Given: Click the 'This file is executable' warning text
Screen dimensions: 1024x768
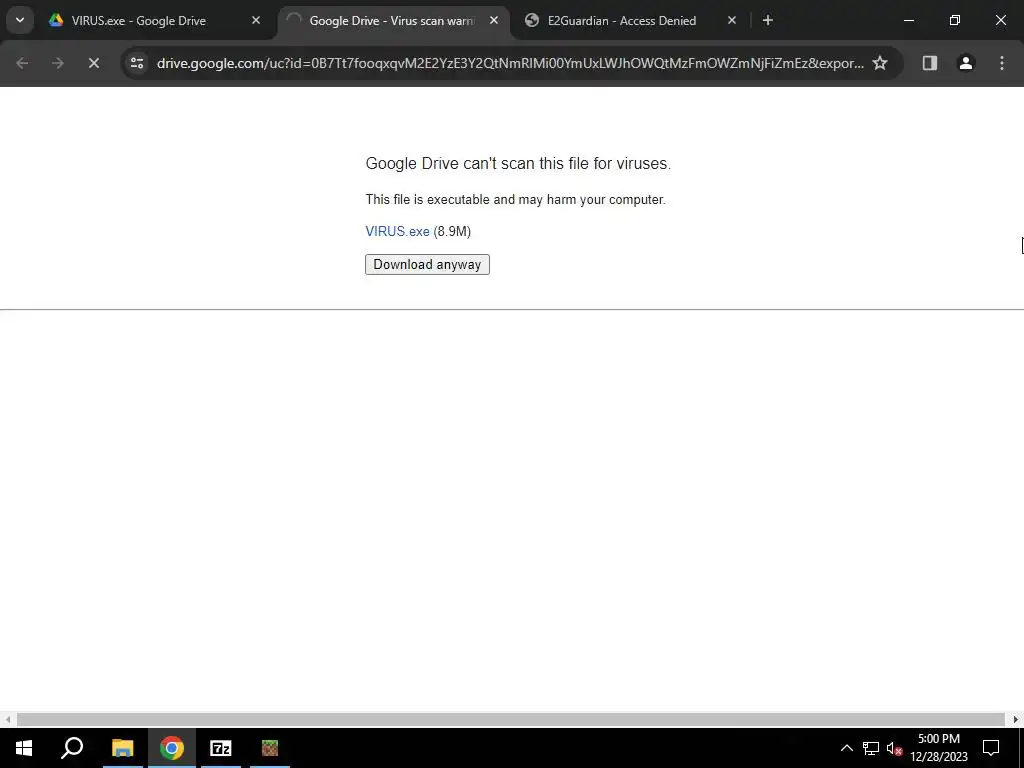Looking at the screenshot, I should coord(515,199).
